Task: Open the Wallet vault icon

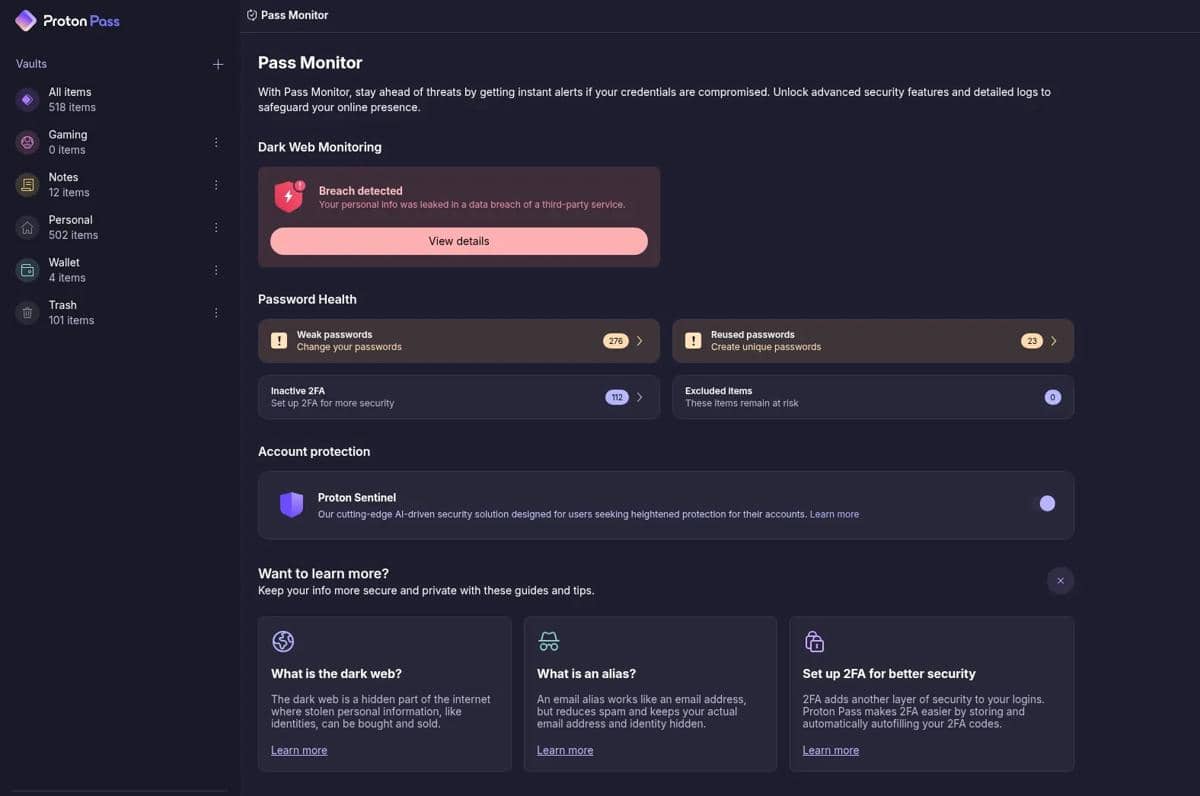Action: click(27, 270)
